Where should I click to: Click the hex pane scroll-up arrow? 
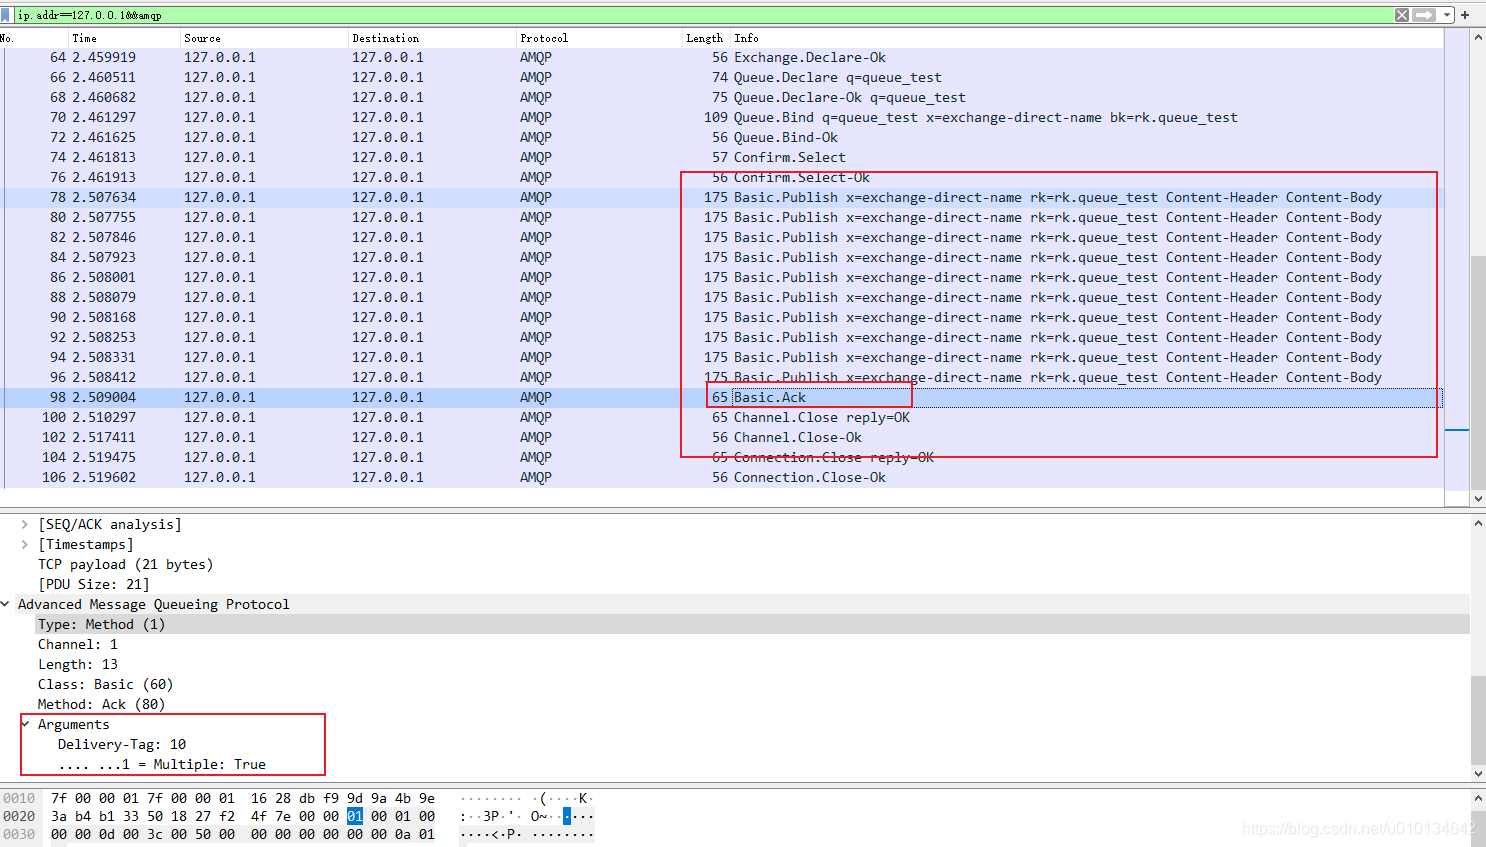point(1478,798)
